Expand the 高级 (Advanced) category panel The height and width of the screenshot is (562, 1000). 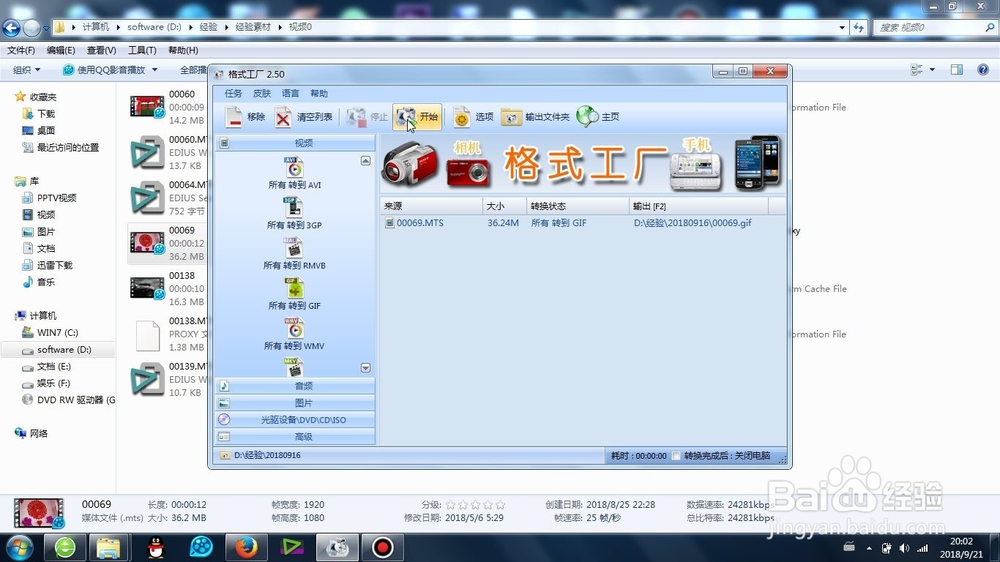(x=295, y=437)
